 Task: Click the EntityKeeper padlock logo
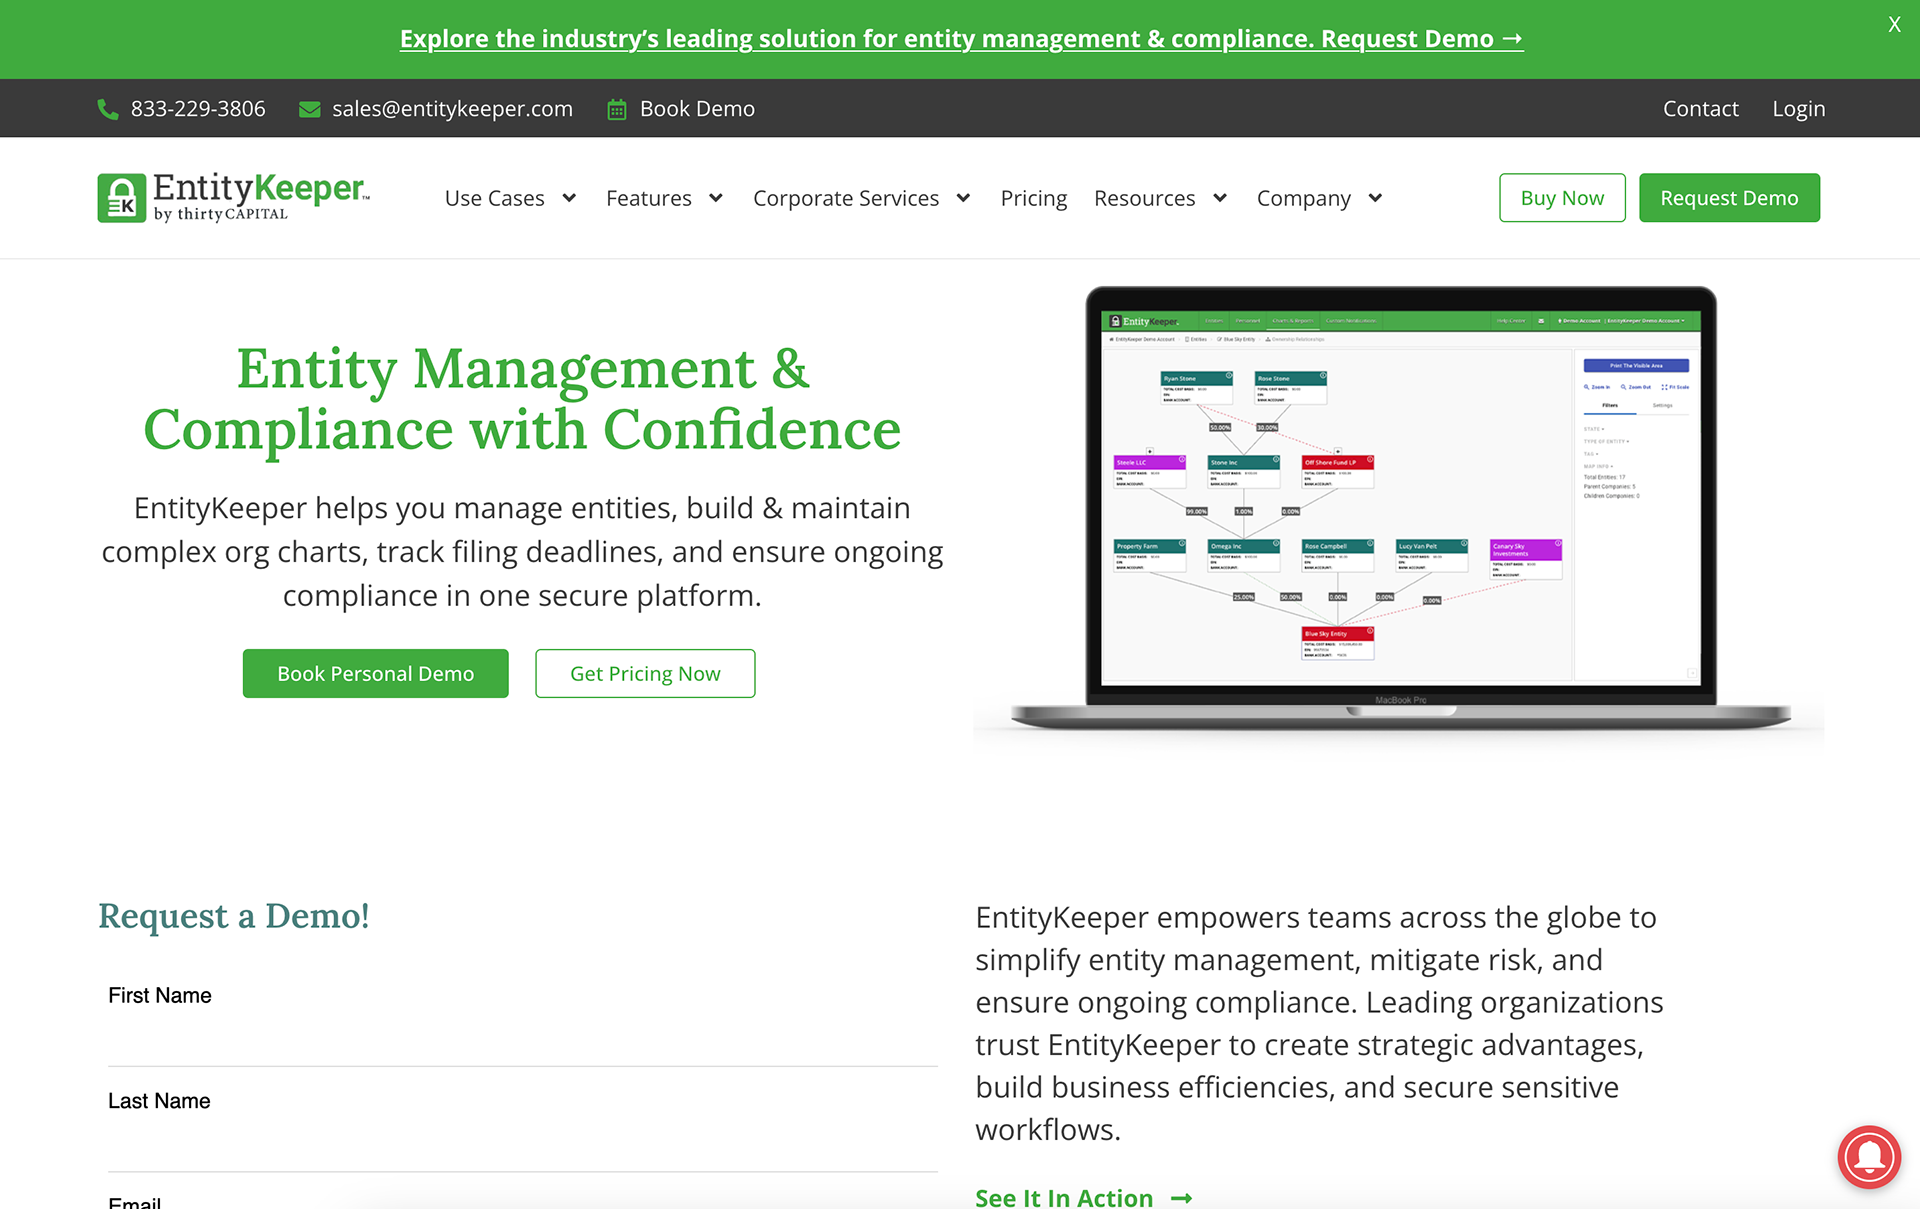point(122,198)
